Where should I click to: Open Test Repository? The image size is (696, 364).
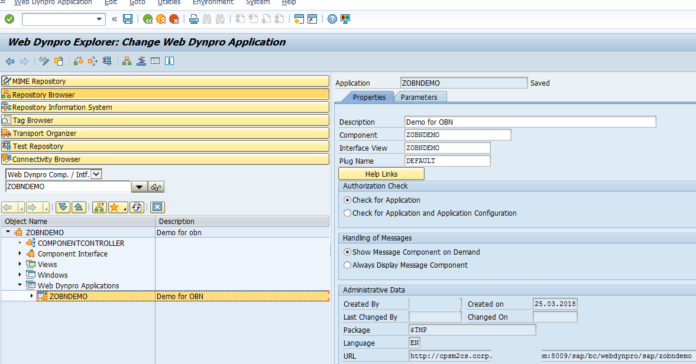pyautogui.click(x=165, y=146)
